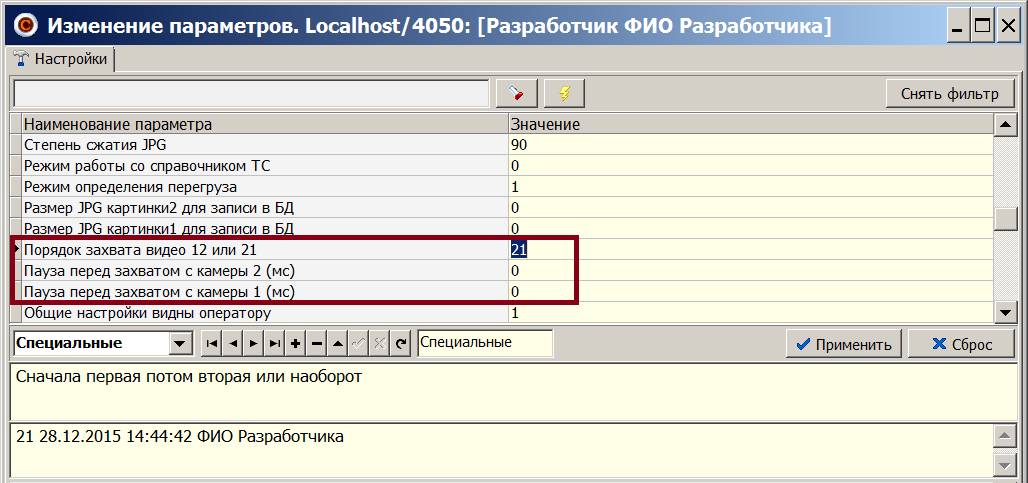Go to previous record in navigator

pyautogui.click(x=231, y=344)
